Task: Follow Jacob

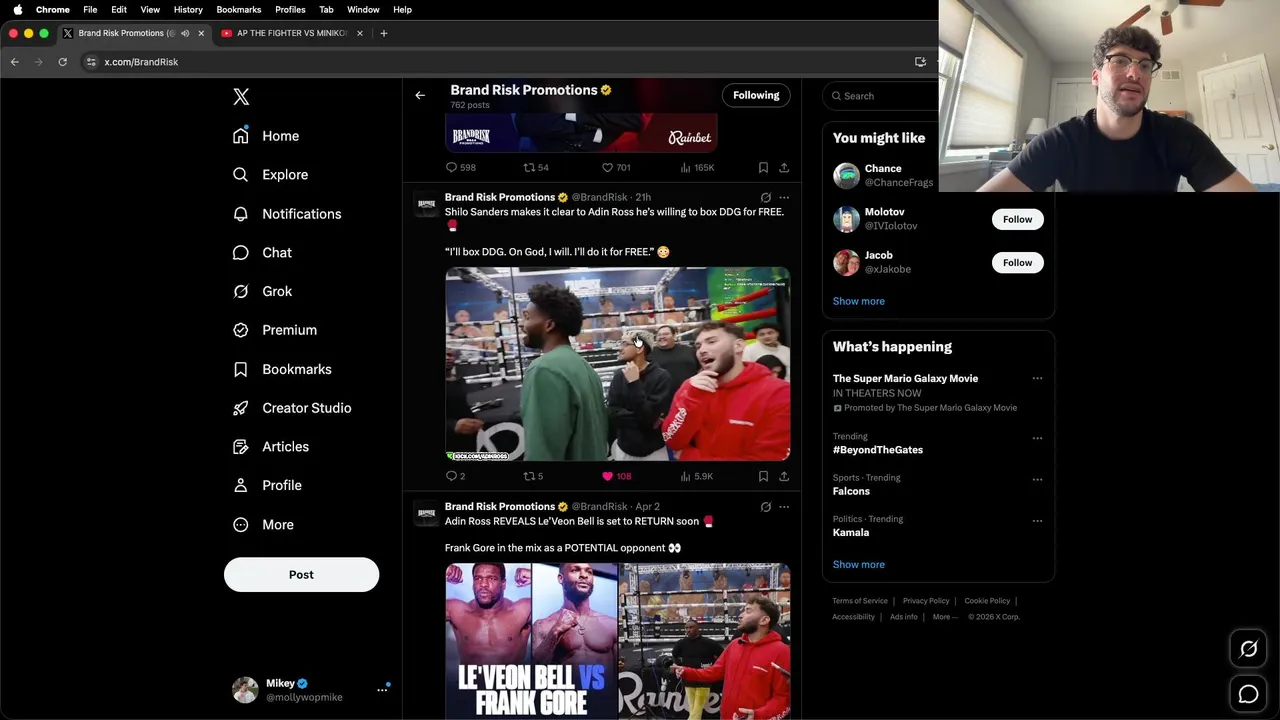Action: click(x=1017, y=263)
